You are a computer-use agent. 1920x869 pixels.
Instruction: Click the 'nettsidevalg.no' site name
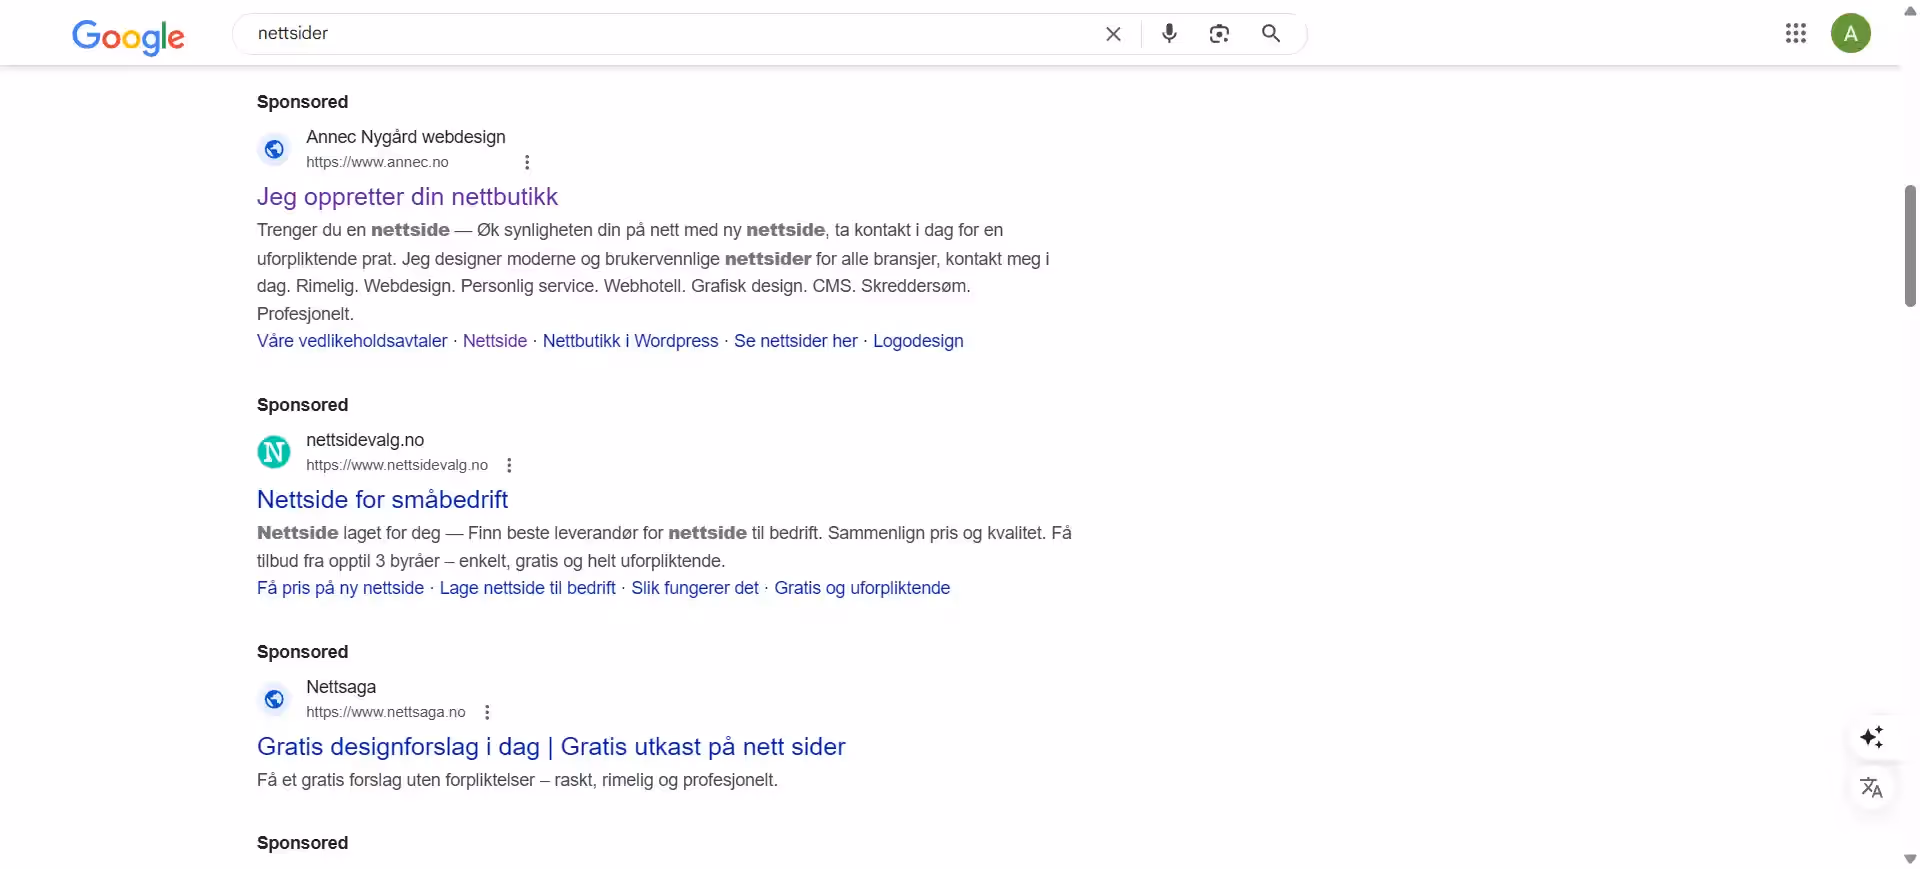click(365, 440)
